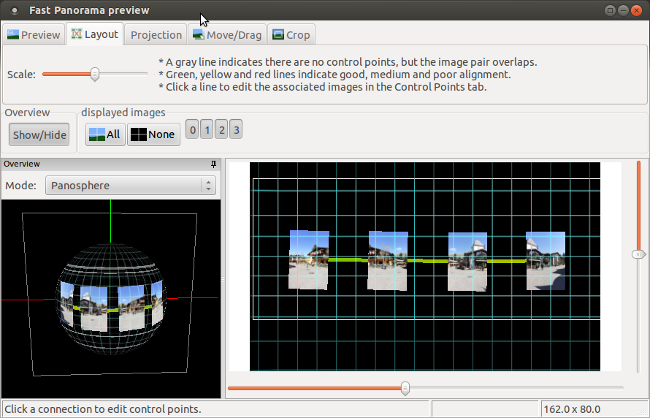This screenshot has width=650, height=418.
Task: Toggle the Show/Hide overview button
Action: [x=40, y=134]
